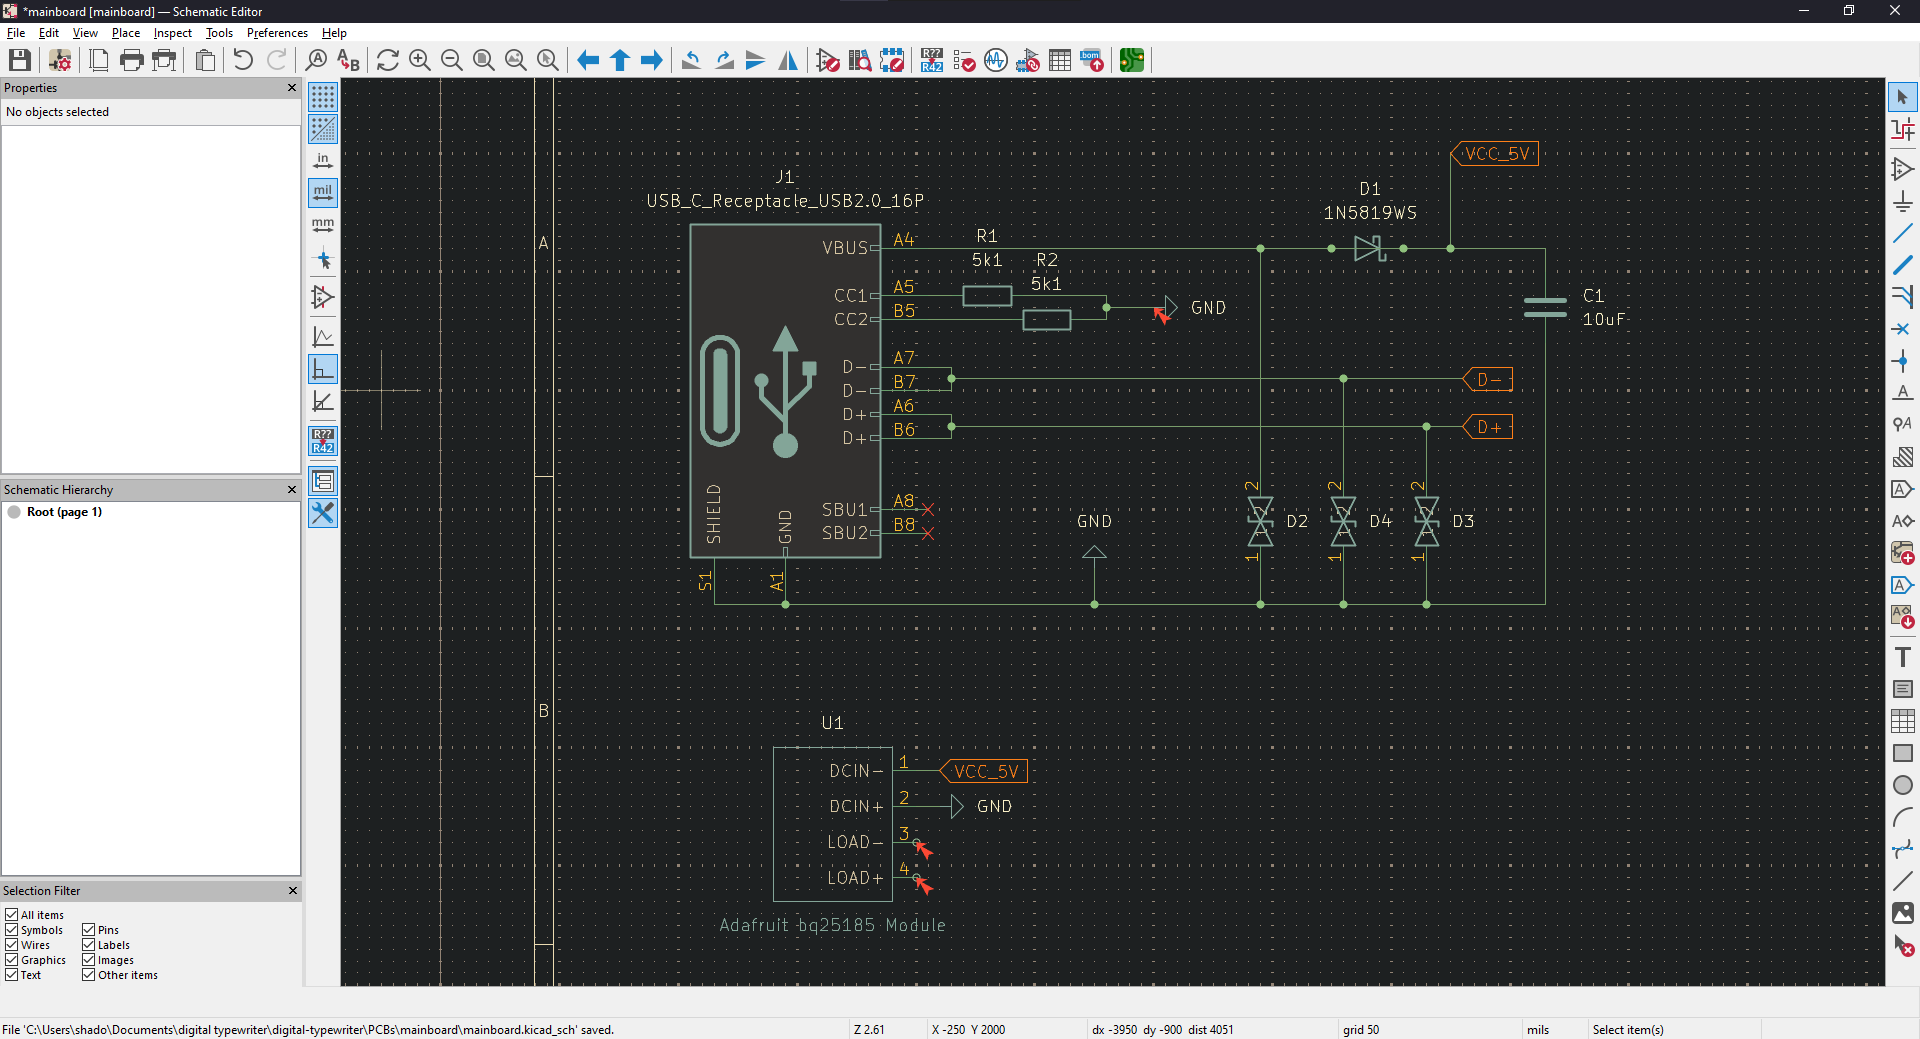This screenshot has height=1039, width=1920.
Task: Toggle 'Labels' selection filter checkbox
Action: tap(89, 945)
